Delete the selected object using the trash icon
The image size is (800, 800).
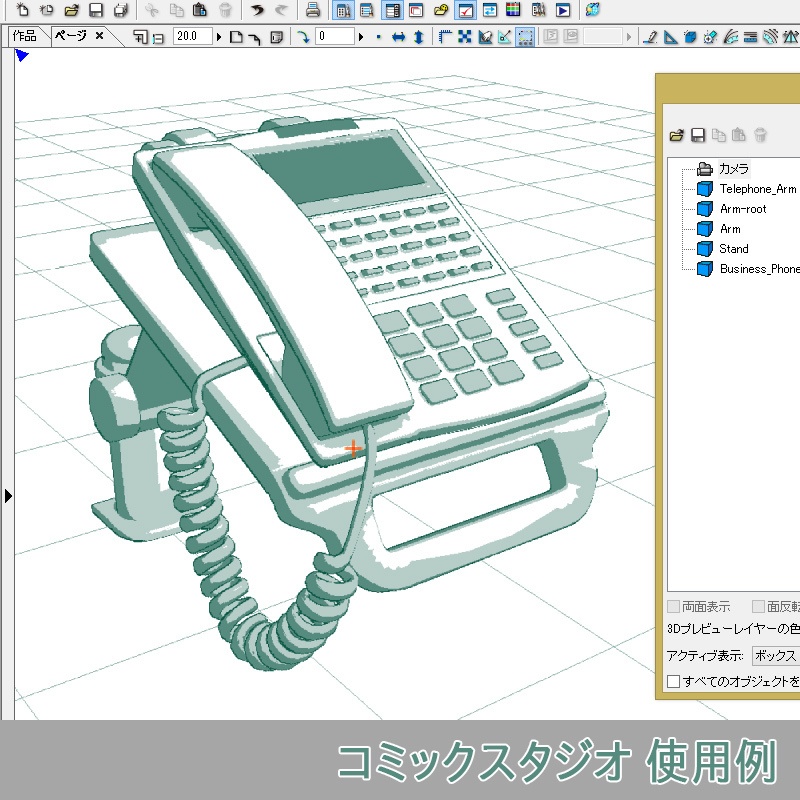click(x=760, y=135)
